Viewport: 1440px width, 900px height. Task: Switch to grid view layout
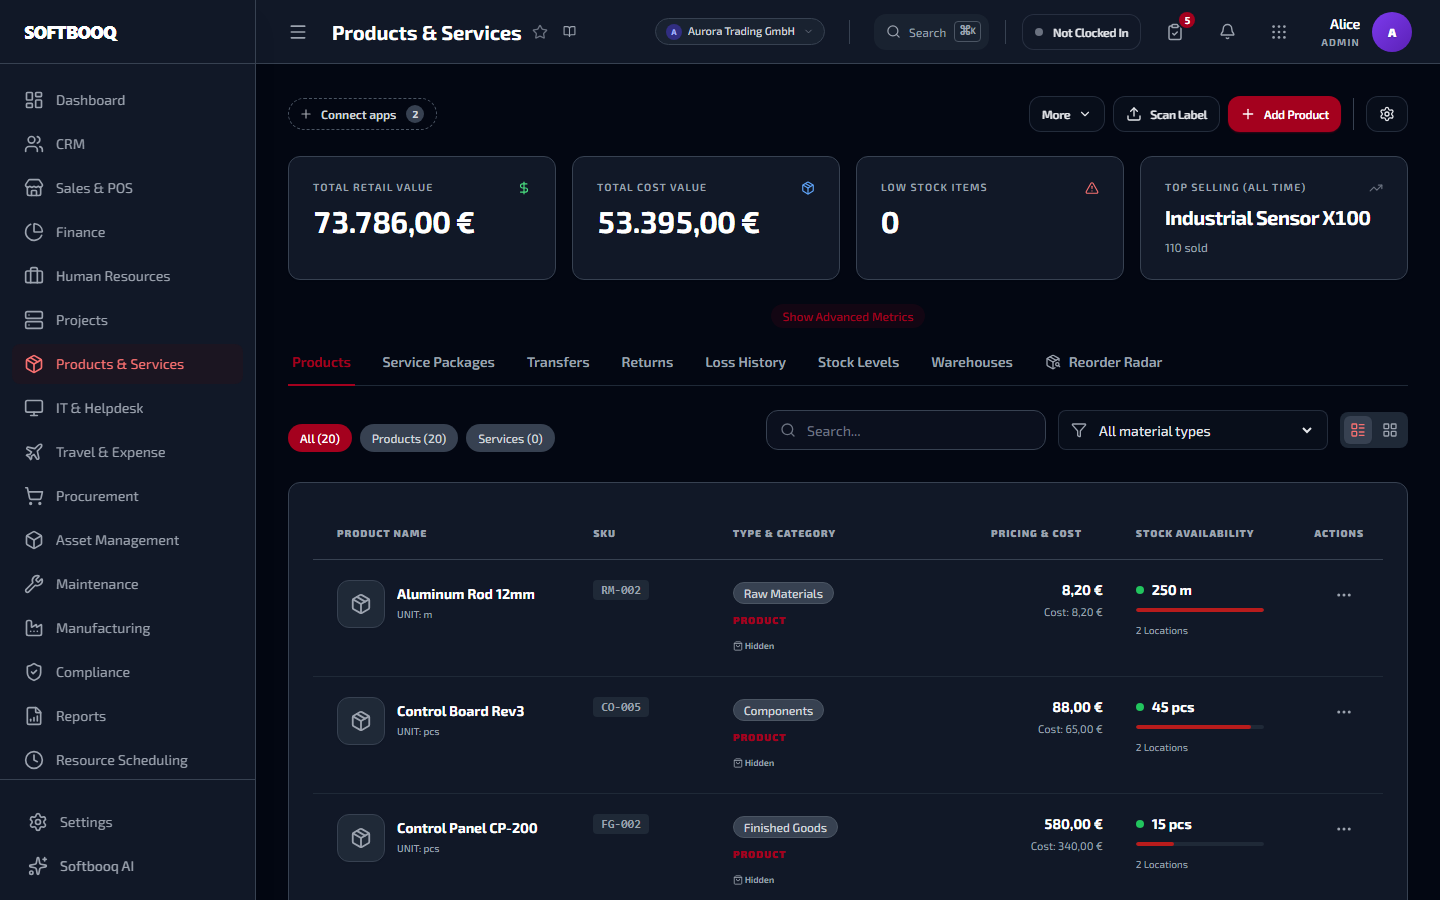click(x=1390, y=430)
